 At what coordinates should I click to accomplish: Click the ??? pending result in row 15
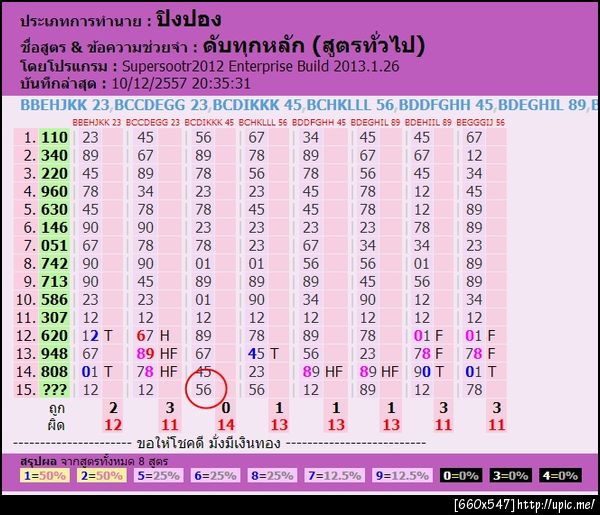pyautogui.click(x=54, y=390)
